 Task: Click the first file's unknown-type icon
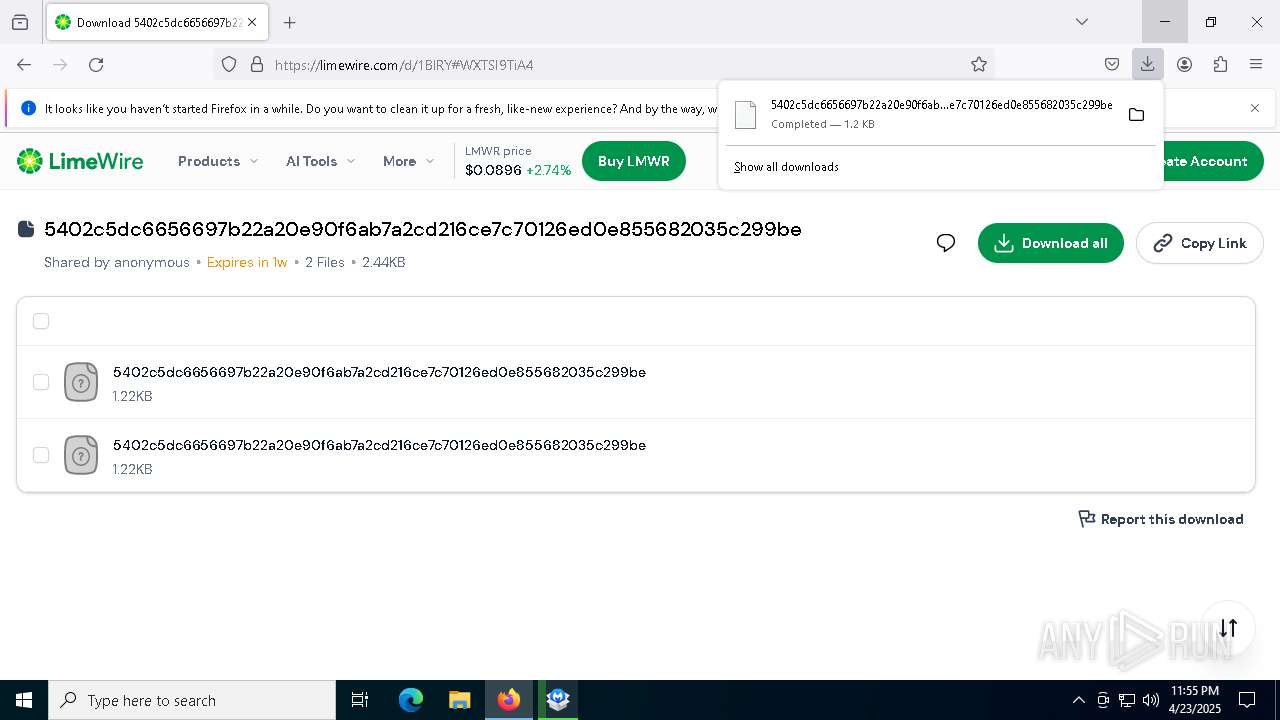coord(81,382)
